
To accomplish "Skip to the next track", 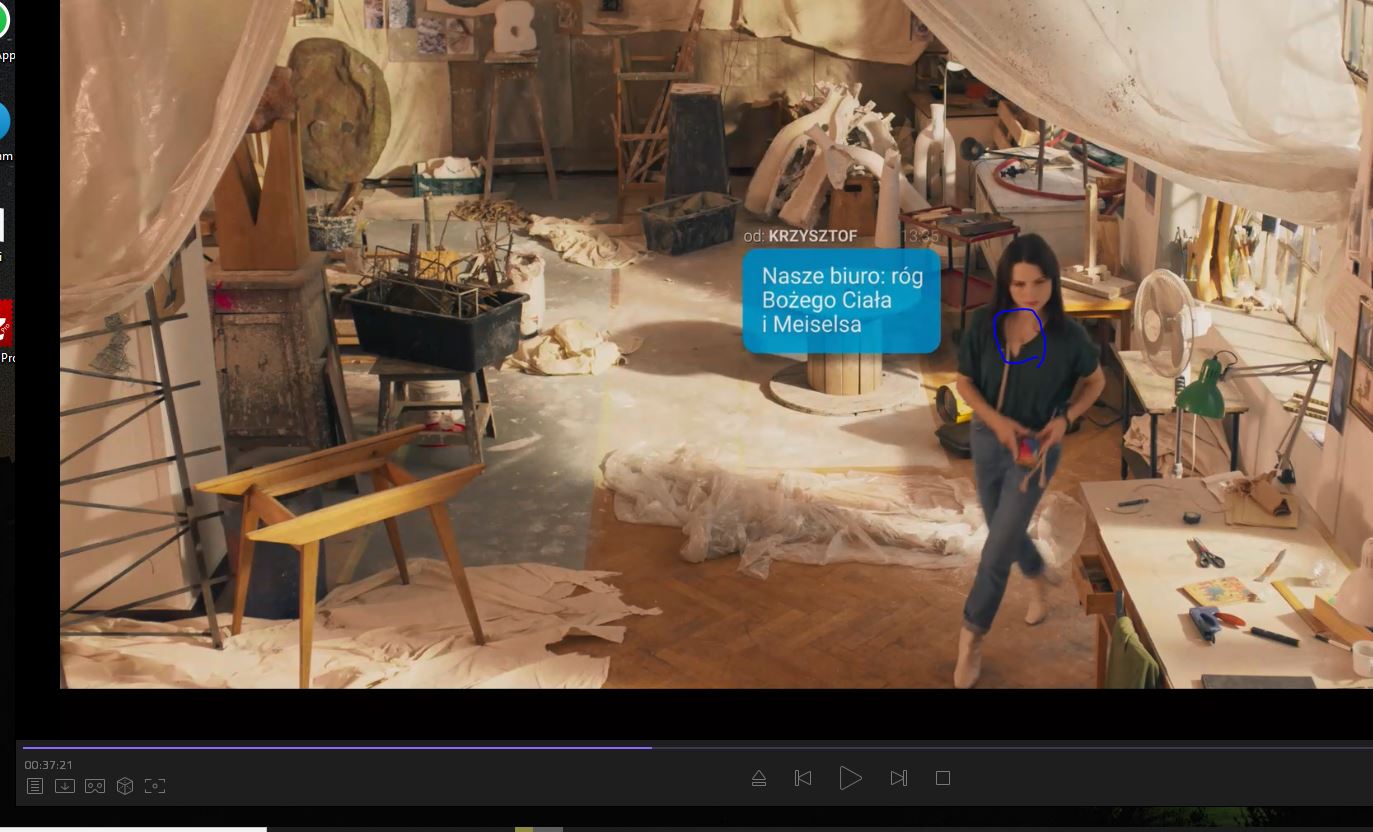I will (898, 778).
